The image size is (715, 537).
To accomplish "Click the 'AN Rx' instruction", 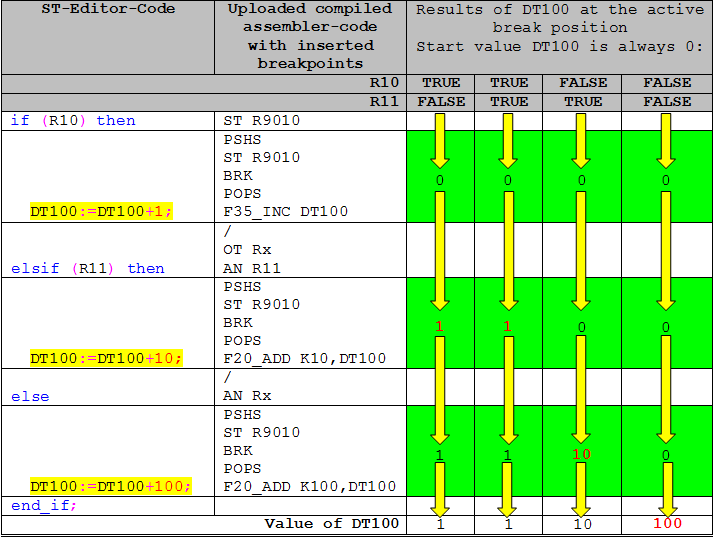I will 247,396.
